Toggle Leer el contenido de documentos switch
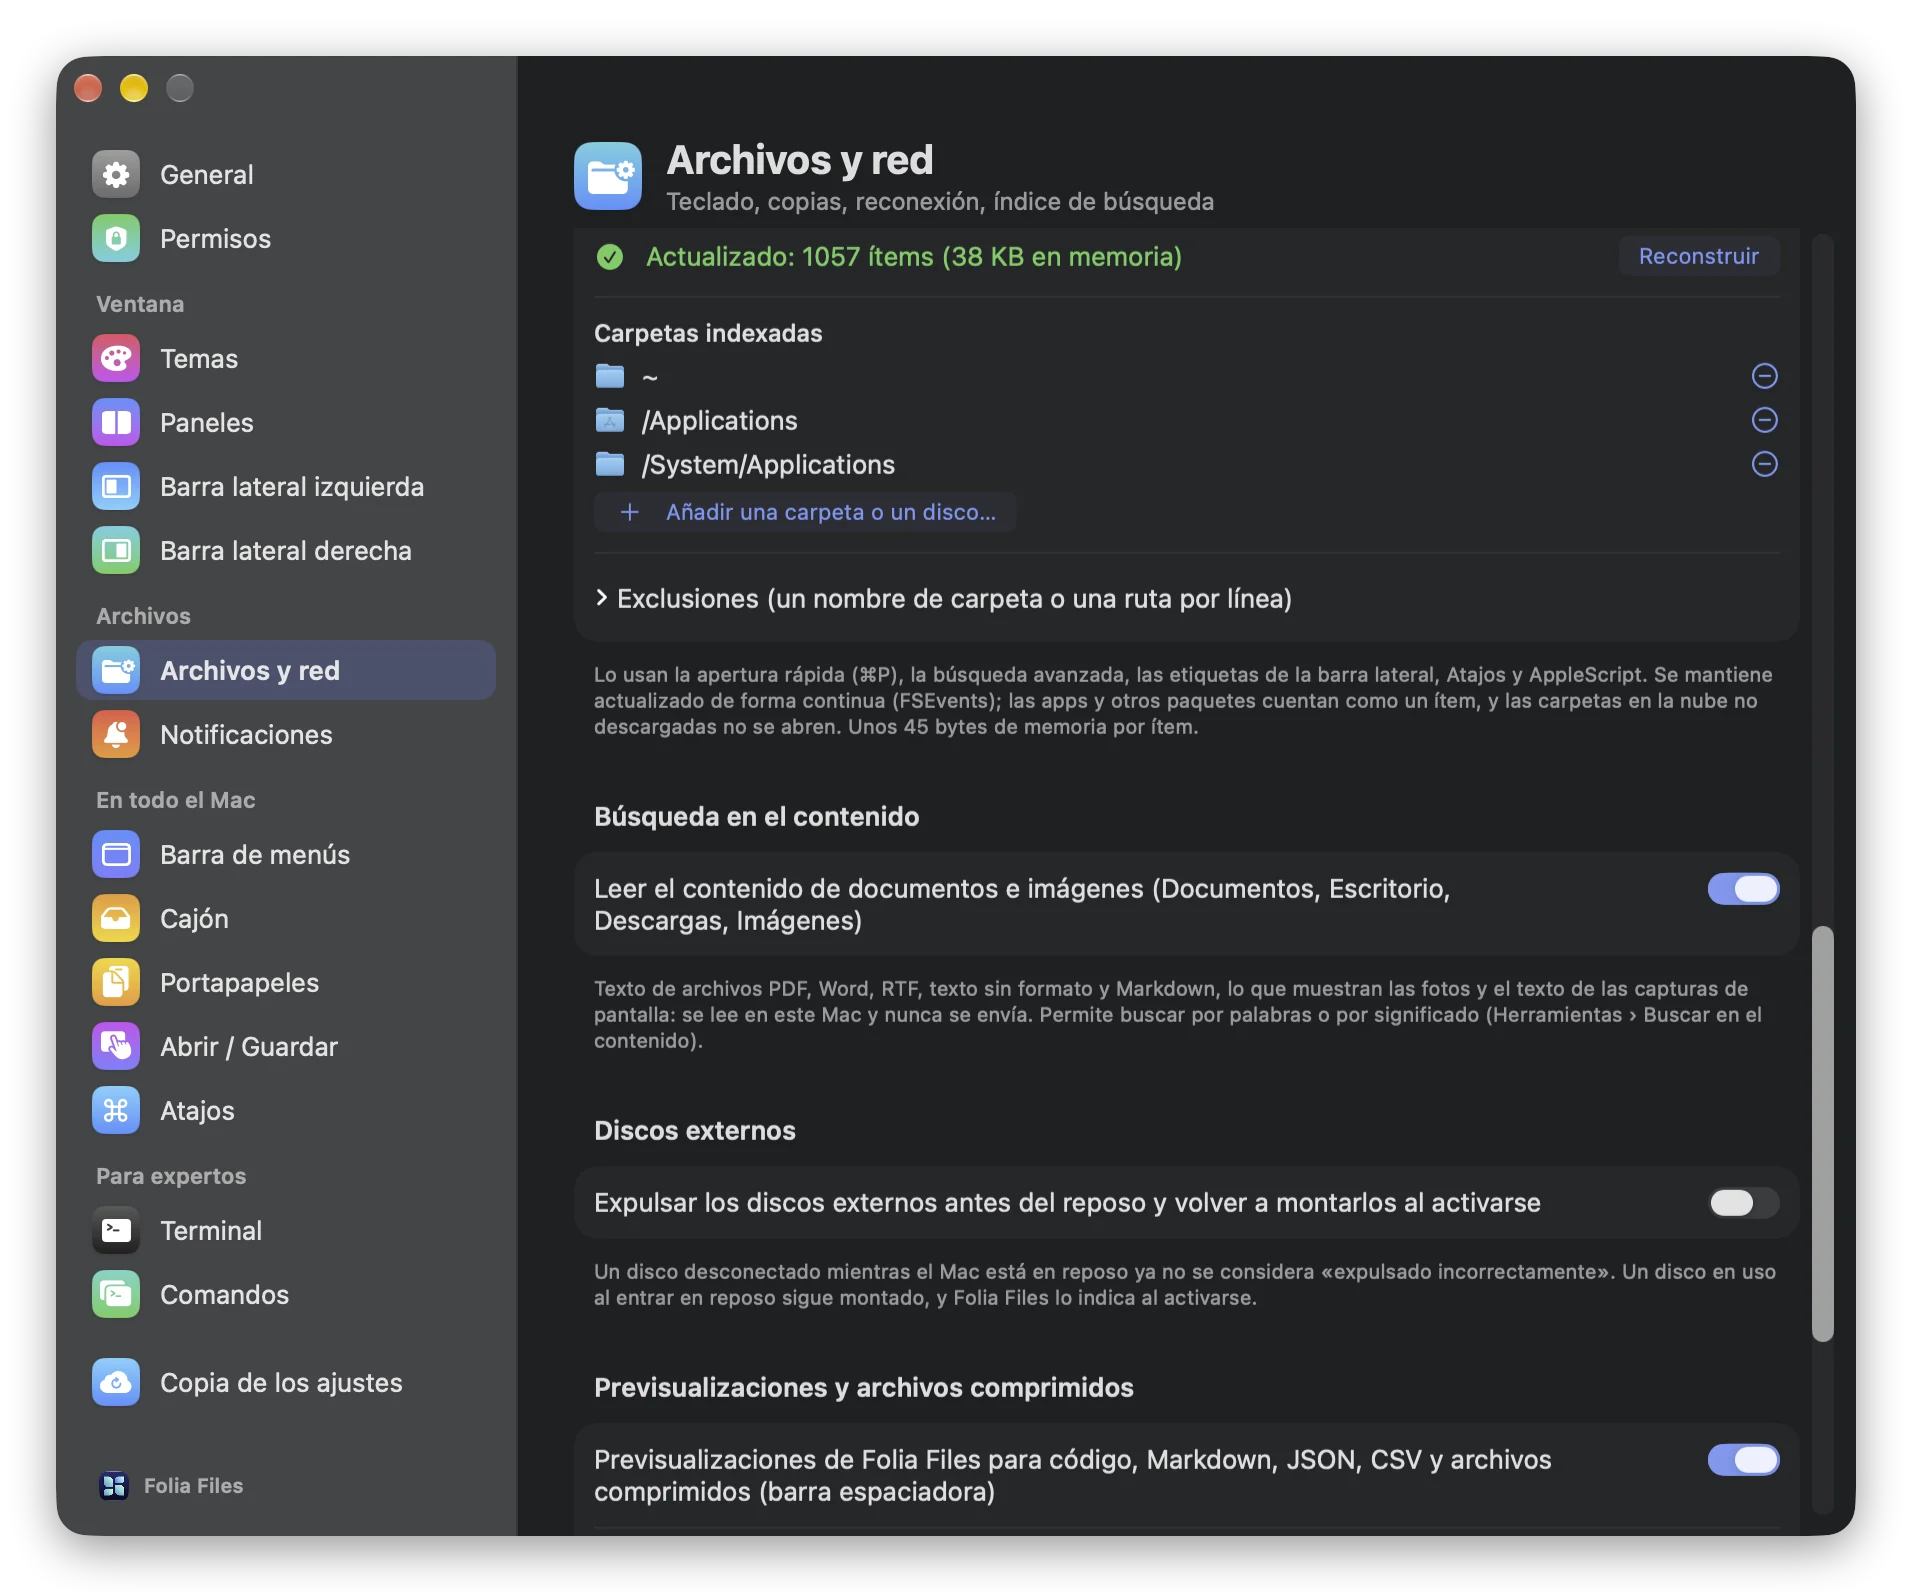The width and height of the screenshot is (1912, 1592). (1743, 889)
